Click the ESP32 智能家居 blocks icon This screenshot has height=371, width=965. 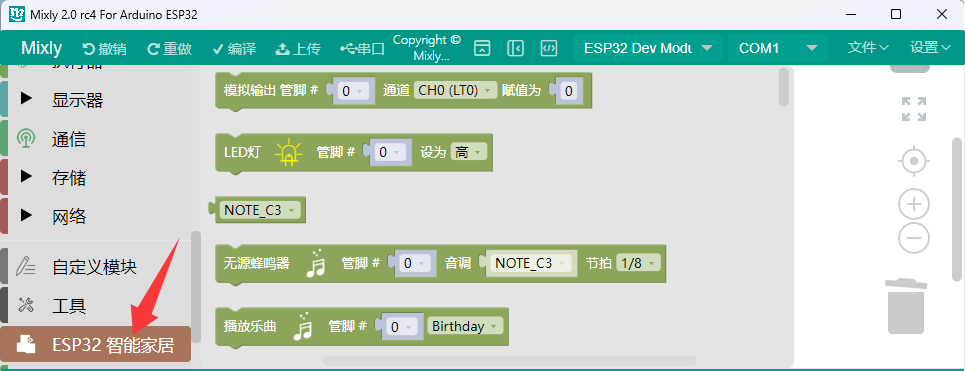pyautogui.click(x=26, y=344)
